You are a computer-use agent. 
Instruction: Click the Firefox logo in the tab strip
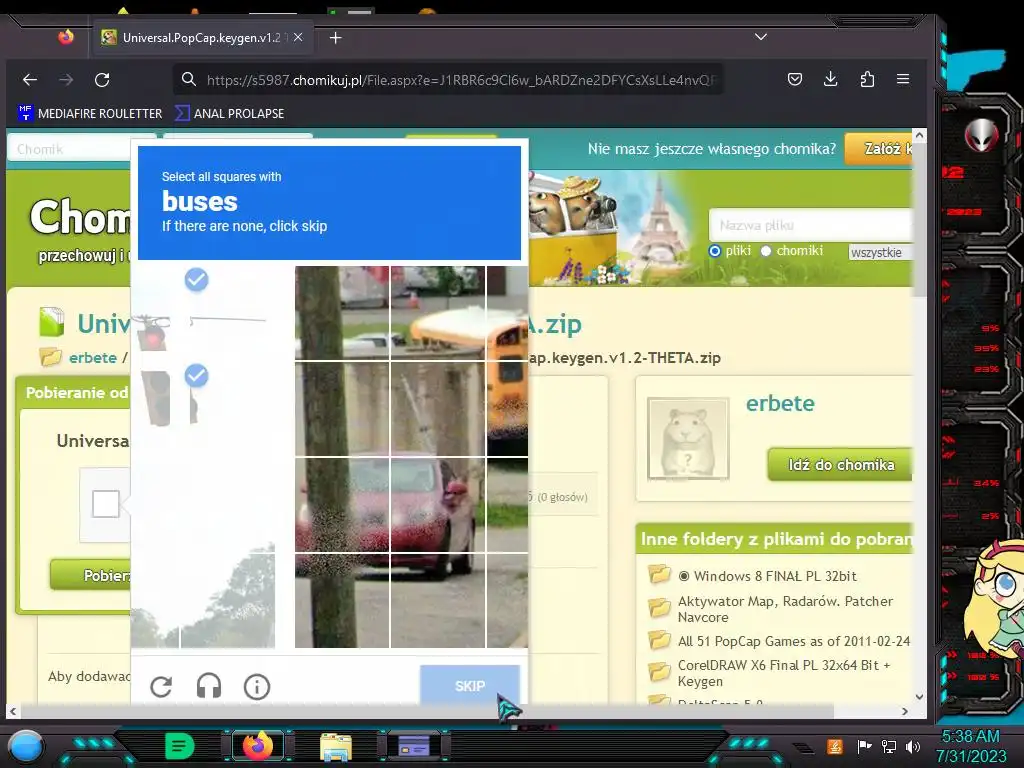pyautogui.click(x=66, y=37)
